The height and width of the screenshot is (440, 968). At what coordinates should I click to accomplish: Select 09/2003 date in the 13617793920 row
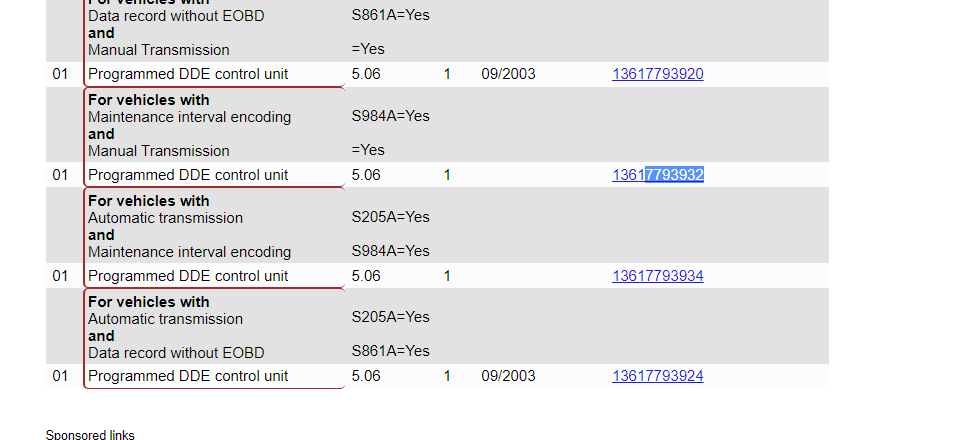tap(508, 74)
